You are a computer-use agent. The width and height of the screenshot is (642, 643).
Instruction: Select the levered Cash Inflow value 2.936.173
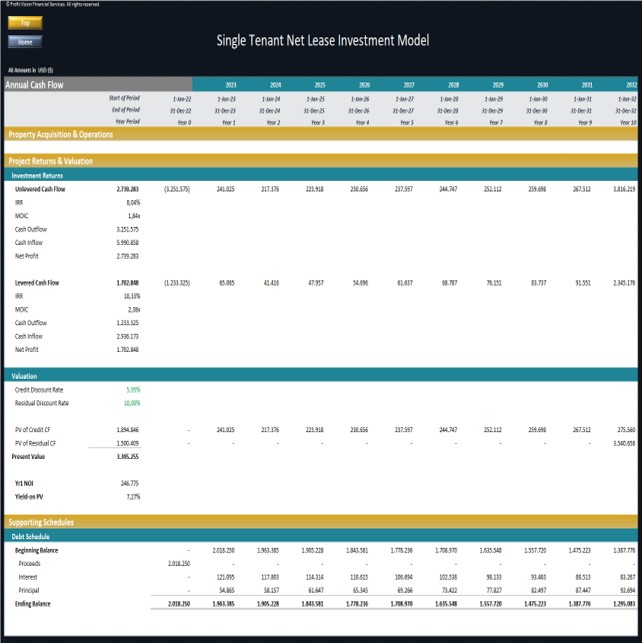click(x=127, y=336)
